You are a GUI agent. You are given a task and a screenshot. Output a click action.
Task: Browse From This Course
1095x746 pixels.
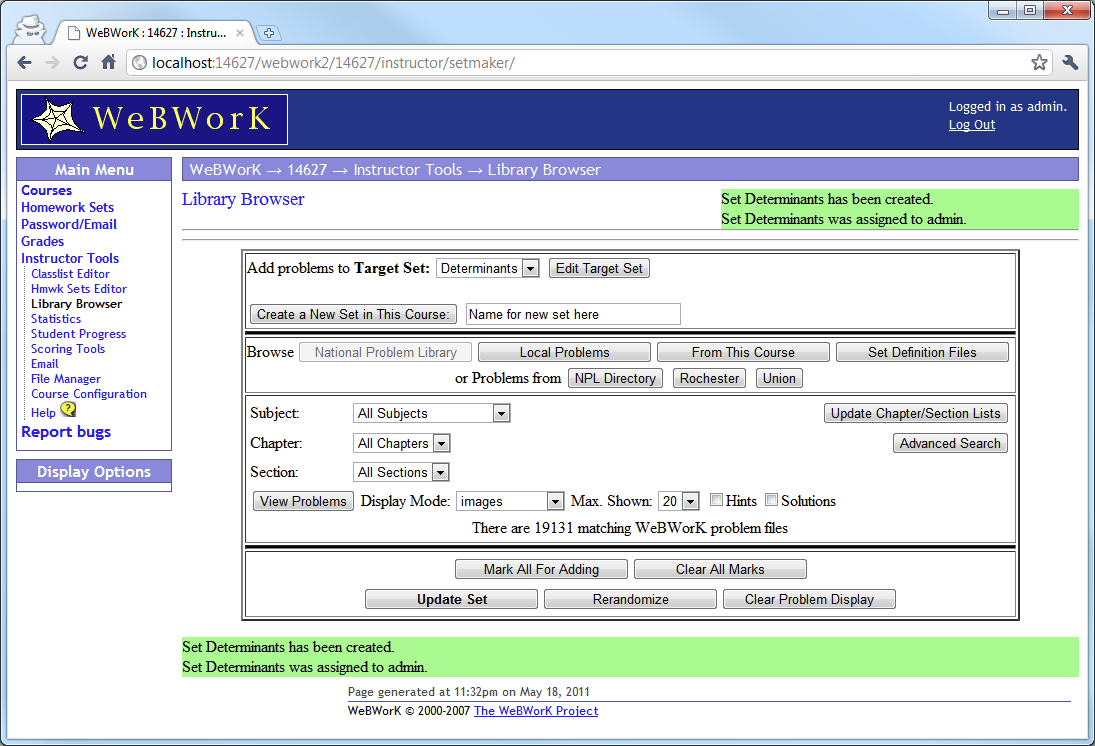pyautogui.click(x=743, y=352)
